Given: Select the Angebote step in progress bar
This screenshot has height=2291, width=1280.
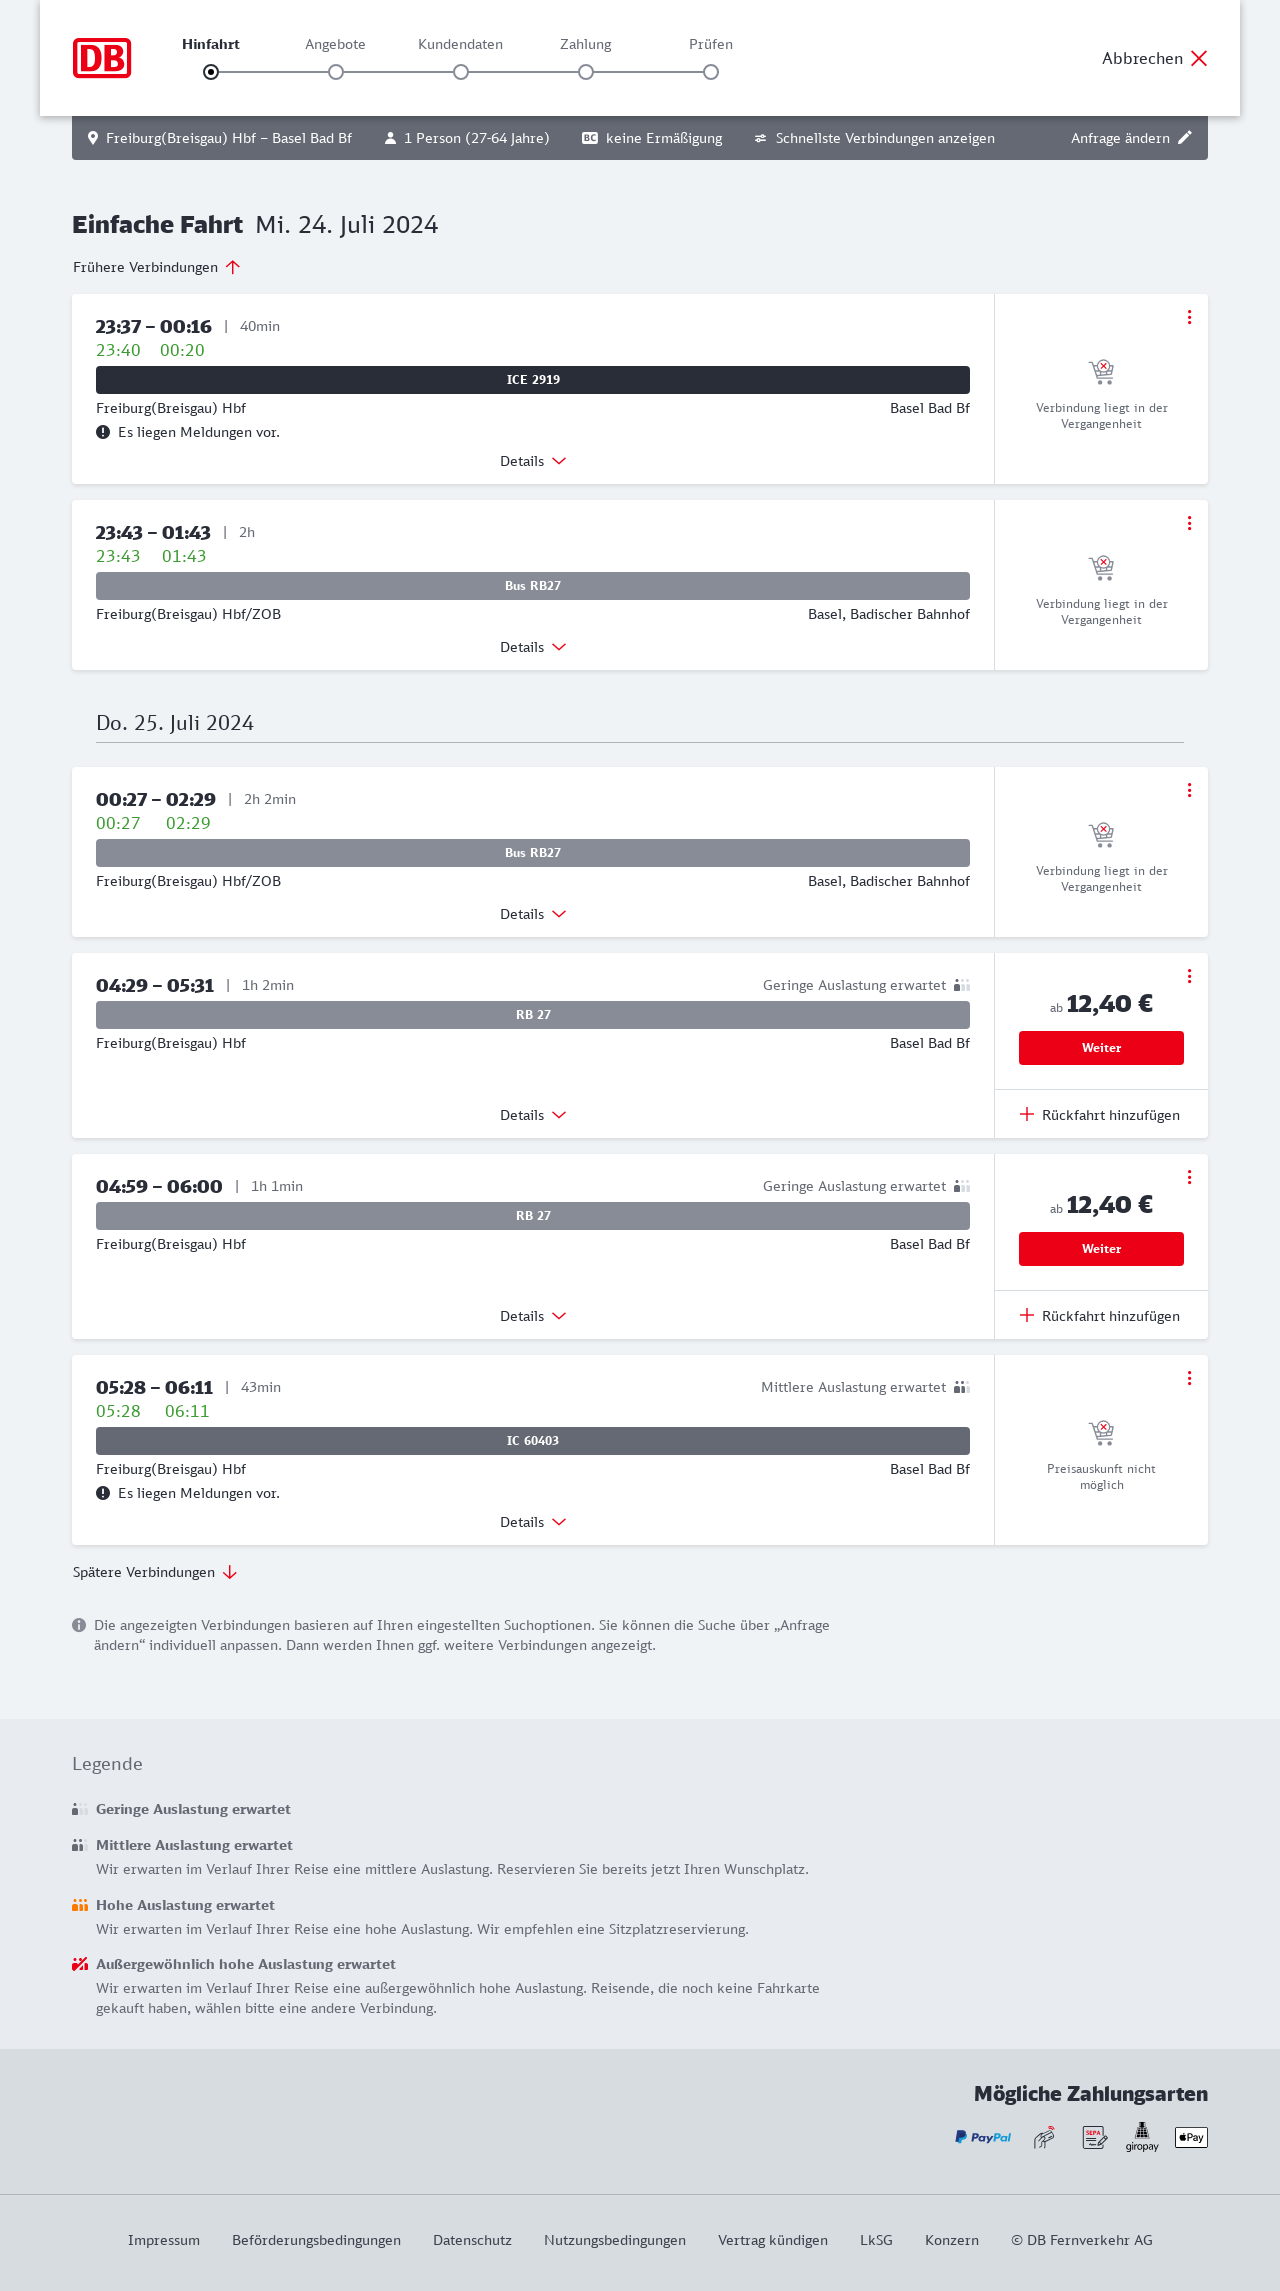Looking at the screenshot, I should pyautogui.click(x=336, y=72).
